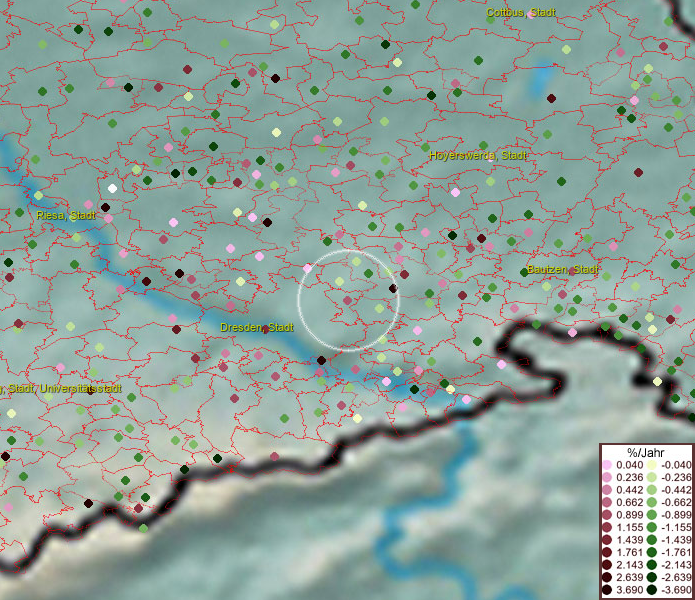Click the 0.899 legend color swatch
This screenshot has height=600, width=695.
607,515
